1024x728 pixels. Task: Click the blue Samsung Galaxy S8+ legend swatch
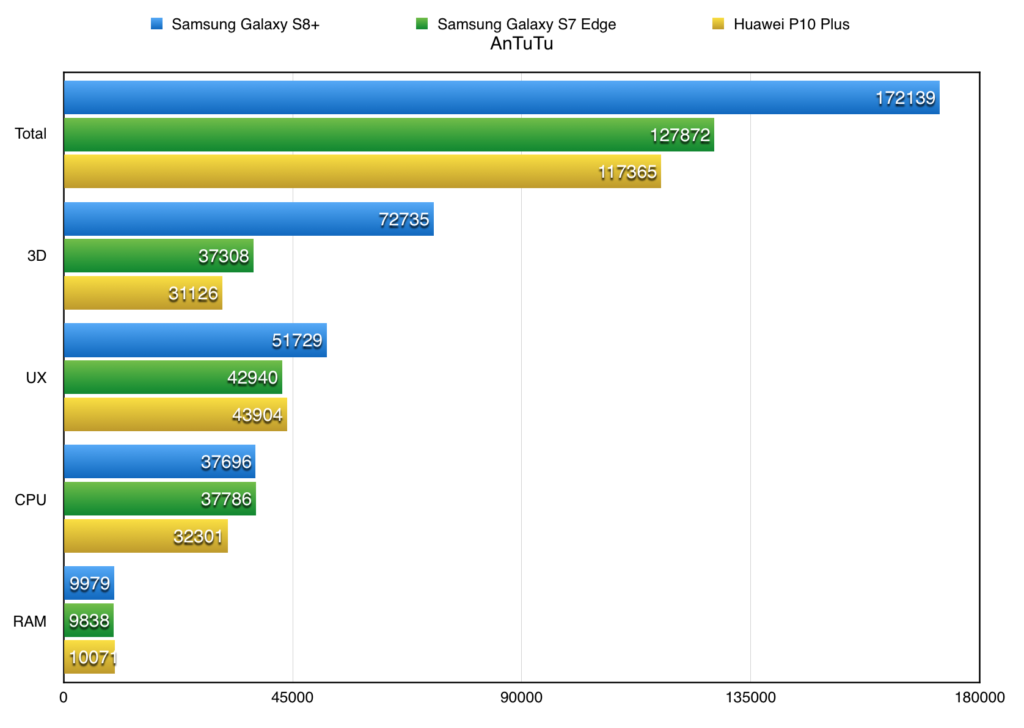tap(157, 24)
